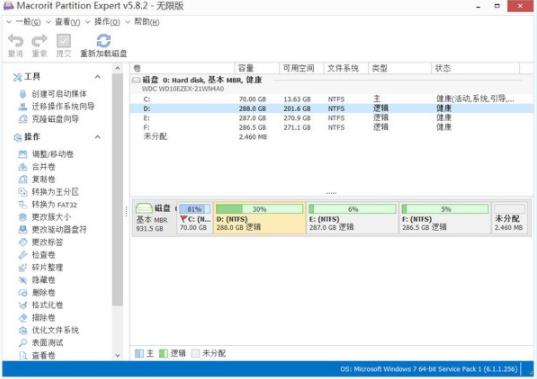Select the 磁盘 0: Hard disk row
537x379 pixels.
(x=332, y=84)
